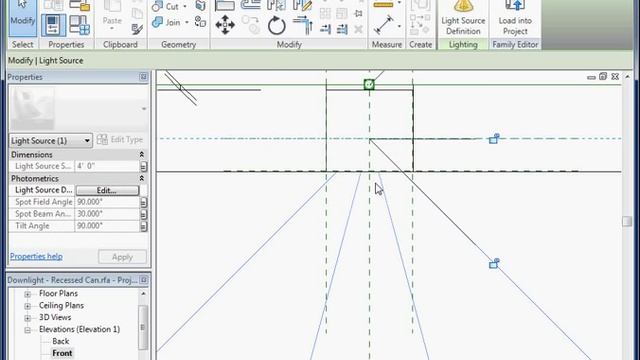Click the Light Source Symbol value 4' 0"
This screenshot has height=360, width=640.
[x=107, y=166]
